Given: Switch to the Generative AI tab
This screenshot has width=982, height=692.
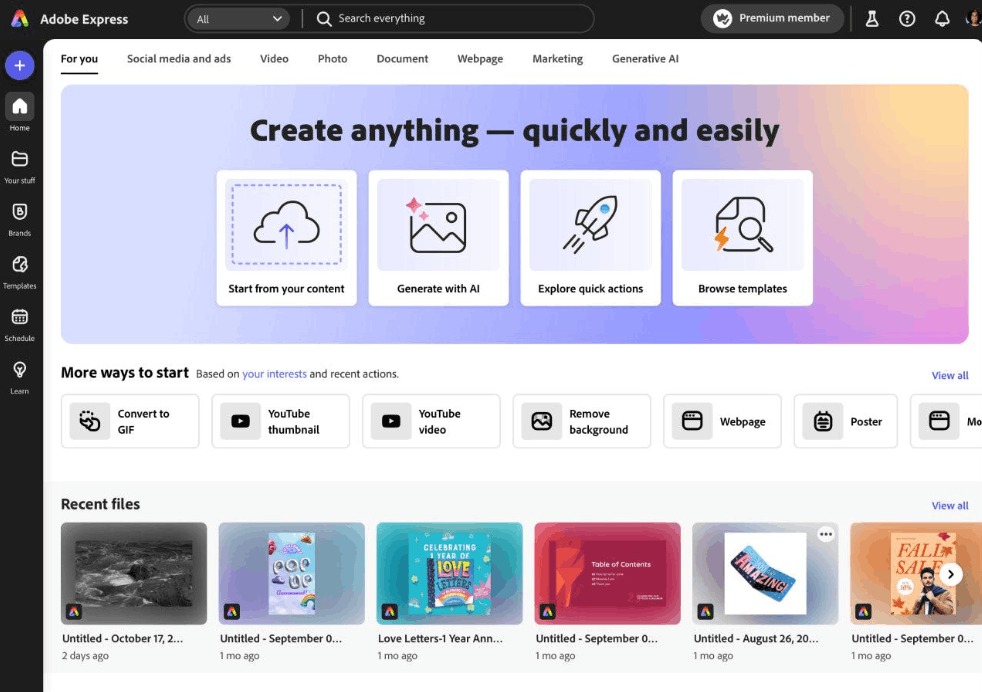Looking at the screenshot, I should click(645, 59).
